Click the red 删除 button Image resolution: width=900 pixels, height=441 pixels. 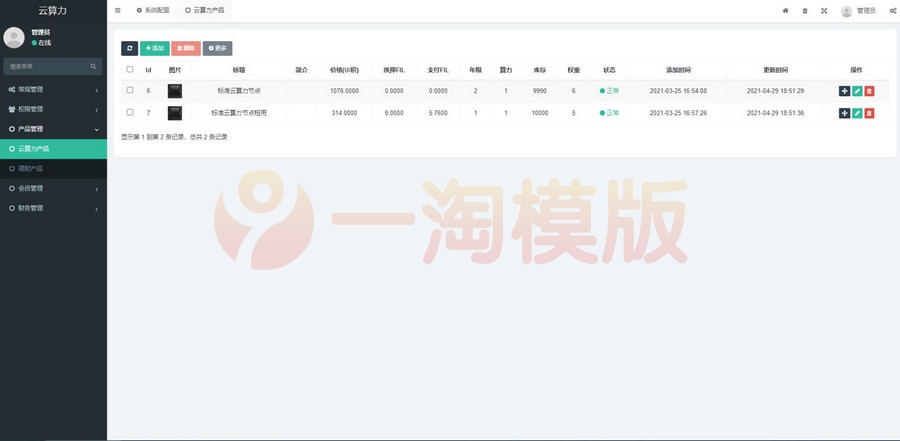click(186, 48)
